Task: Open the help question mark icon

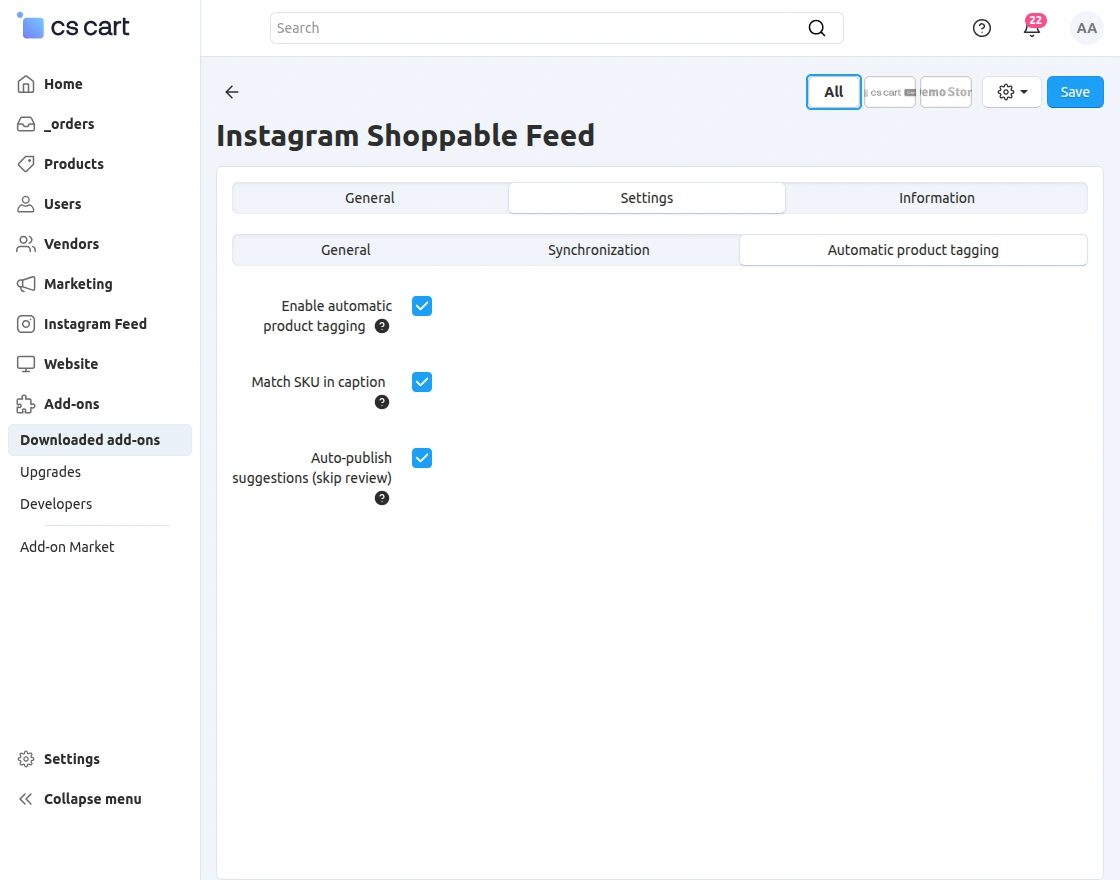Action: 981,28
